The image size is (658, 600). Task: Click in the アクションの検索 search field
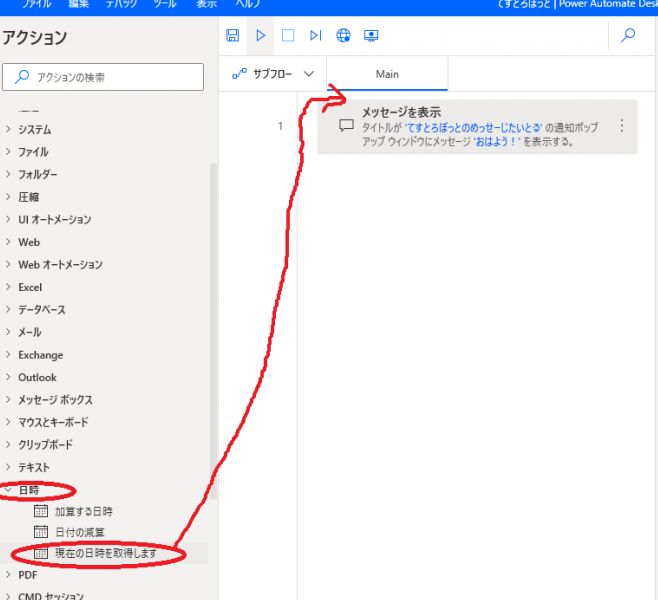click(110, 77)
